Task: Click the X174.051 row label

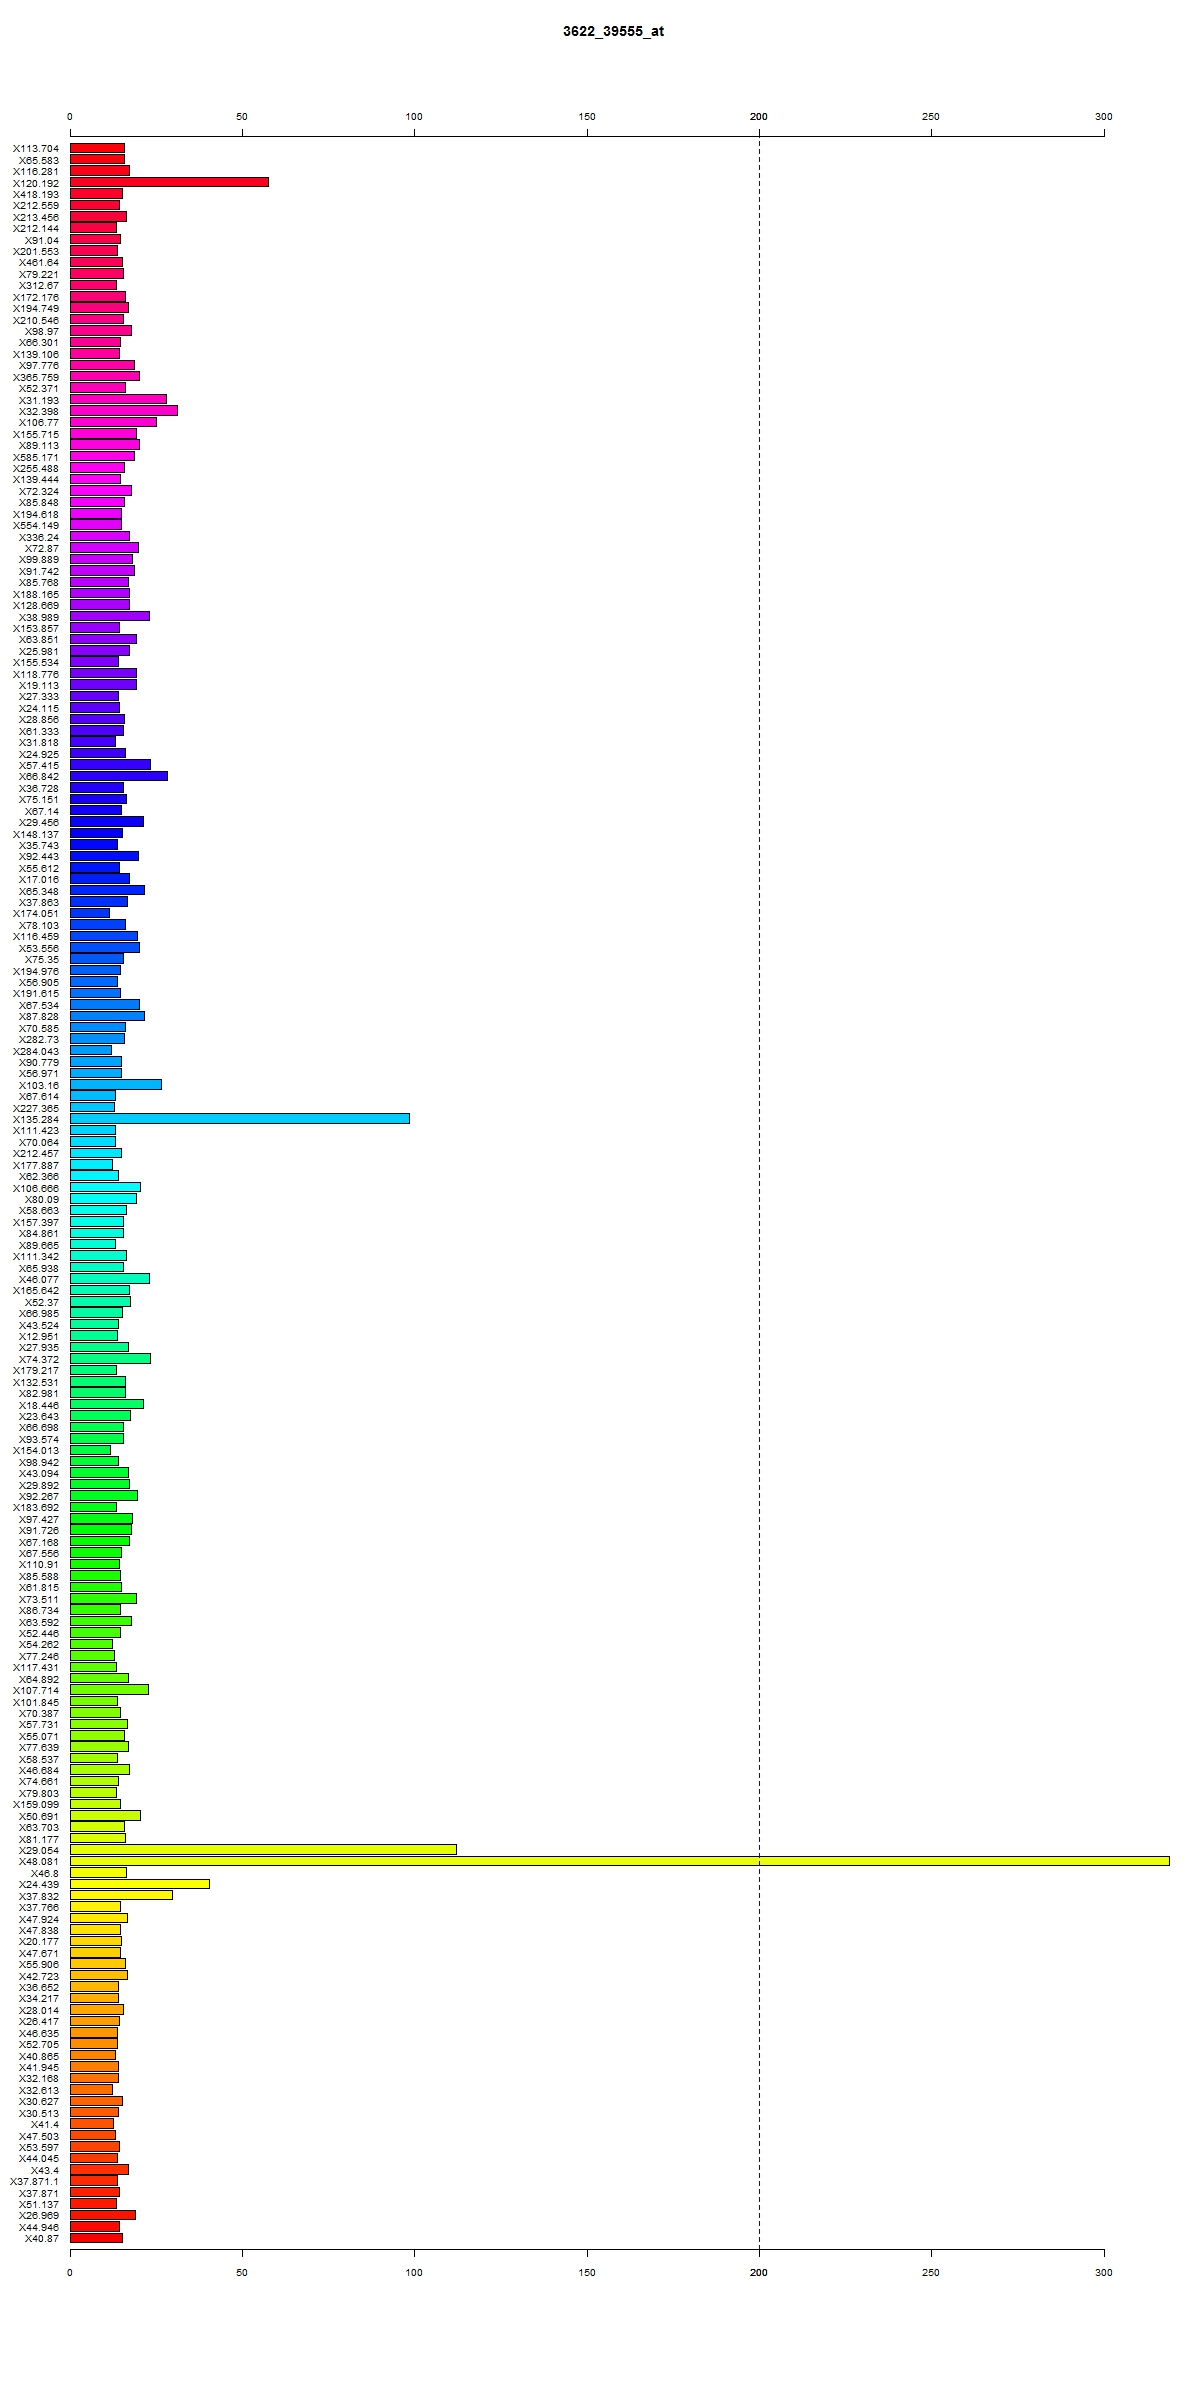Action: pyautogui.click(x=36, y=913)
